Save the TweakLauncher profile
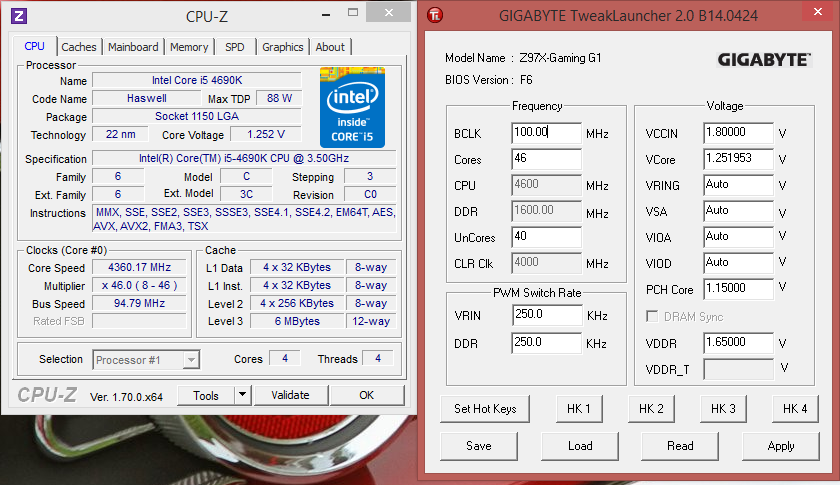 (479, 446)
